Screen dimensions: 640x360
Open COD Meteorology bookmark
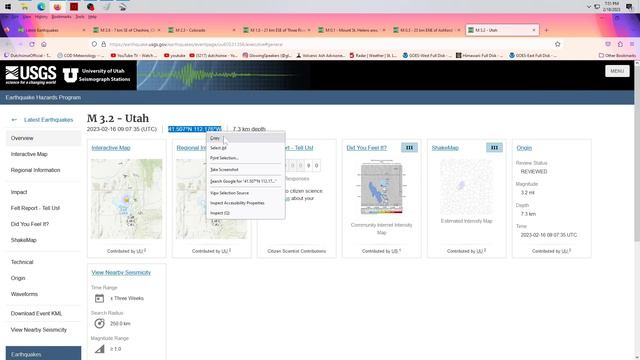point(81,56)
